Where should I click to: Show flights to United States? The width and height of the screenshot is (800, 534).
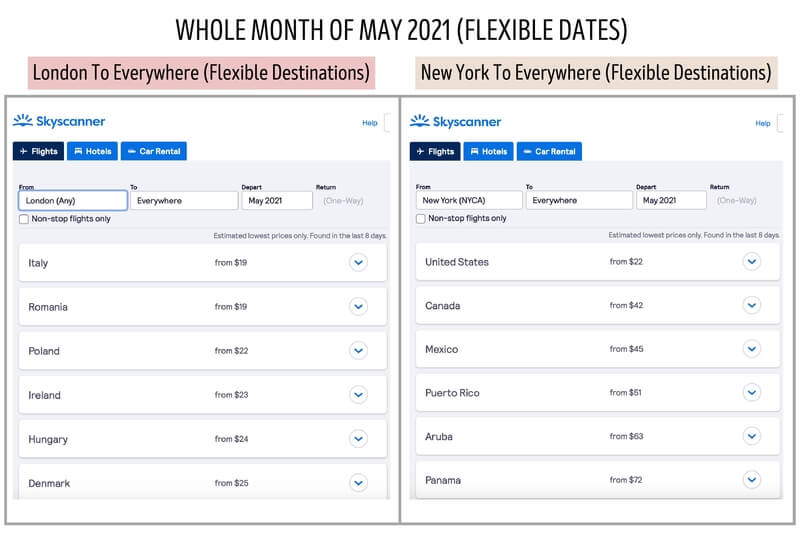tap(752, 262)
